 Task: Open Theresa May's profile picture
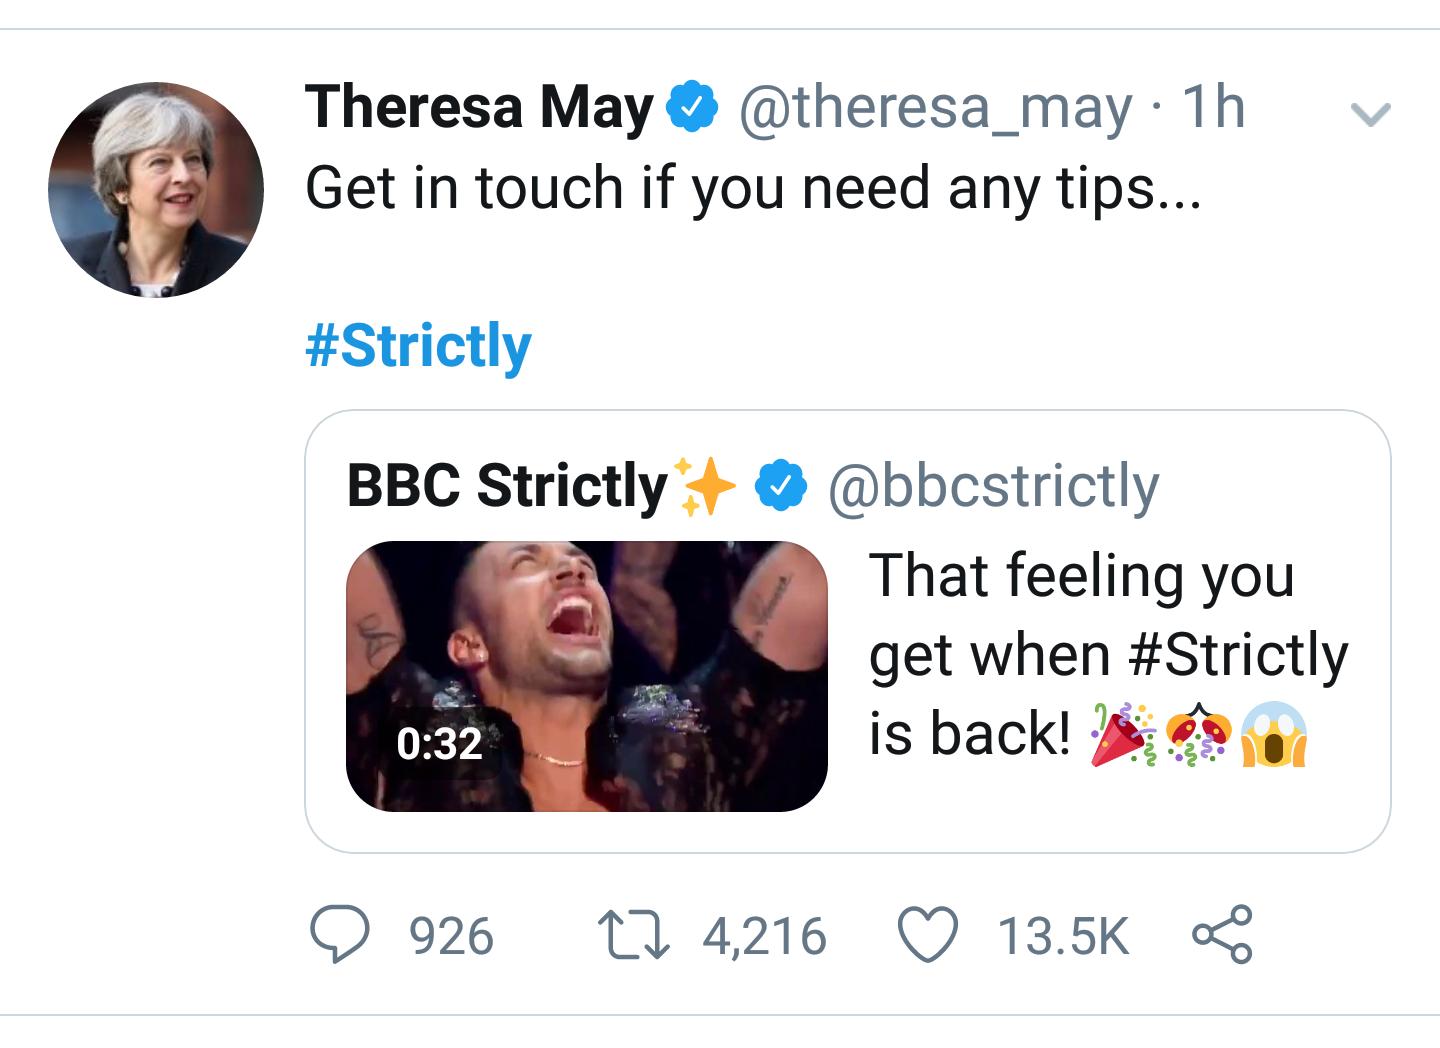pos(156,190)
